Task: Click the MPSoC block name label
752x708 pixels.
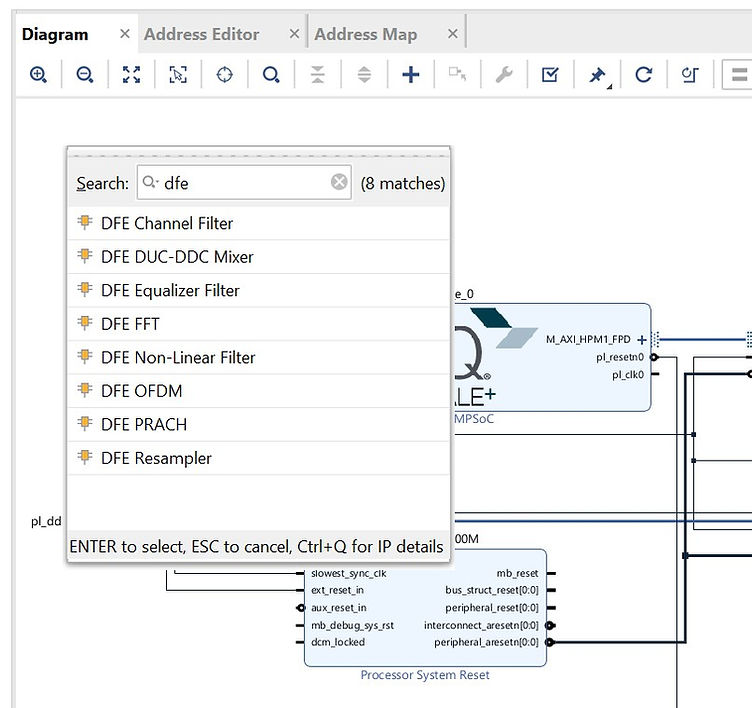Action: click(474, 419)
